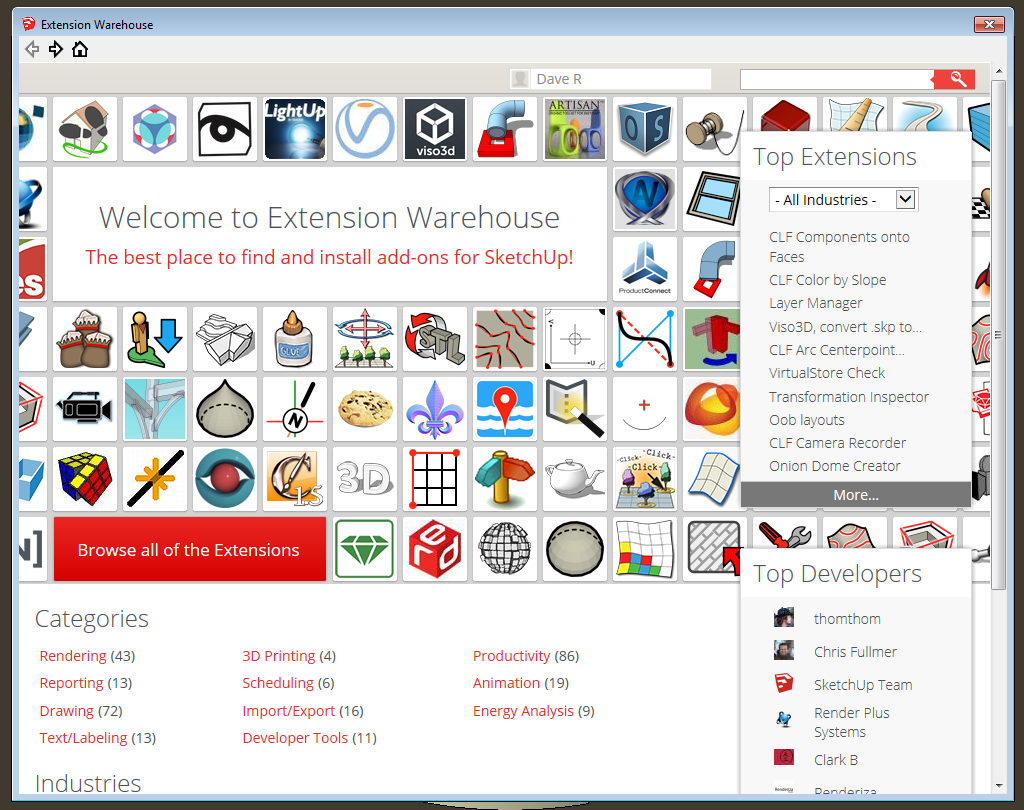The width and height of the screenshot is (1024, 810).
Task: View developer Clark B's profile
Action: point(836,760)
